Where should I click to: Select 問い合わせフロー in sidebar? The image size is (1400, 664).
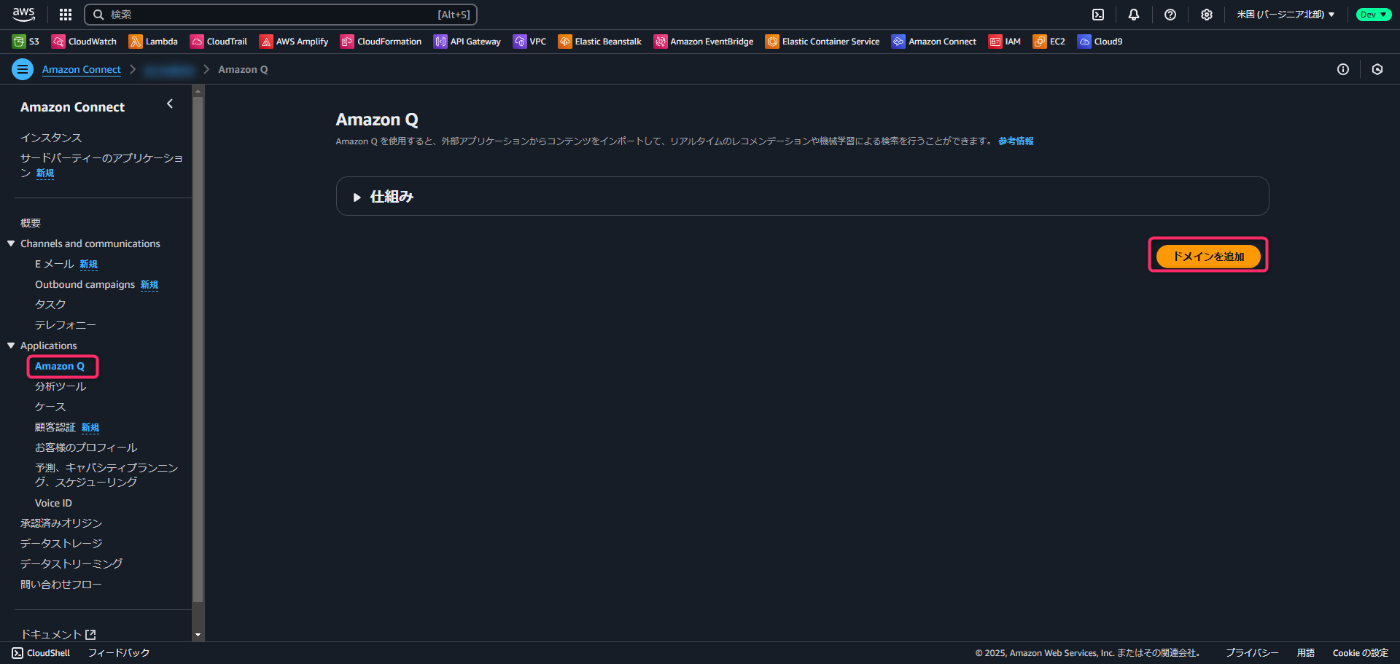pyautogui.click(x=61, y=585)
